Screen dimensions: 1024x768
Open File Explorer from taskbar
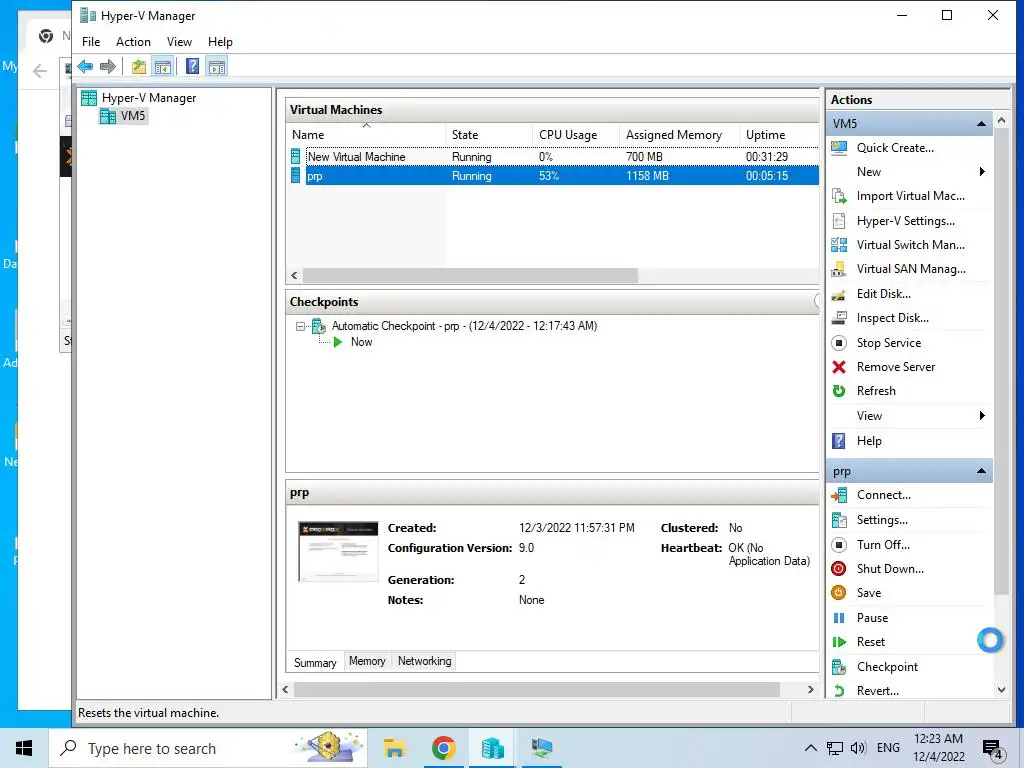(x=394, y=748)
